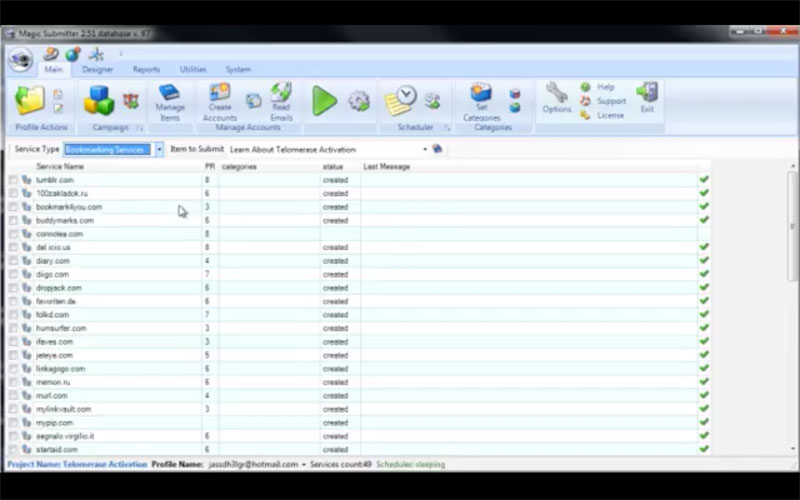Click the Support button
The width and height of the screenshot is (800, 500).
pyautogui.click(x=603, y=101)
